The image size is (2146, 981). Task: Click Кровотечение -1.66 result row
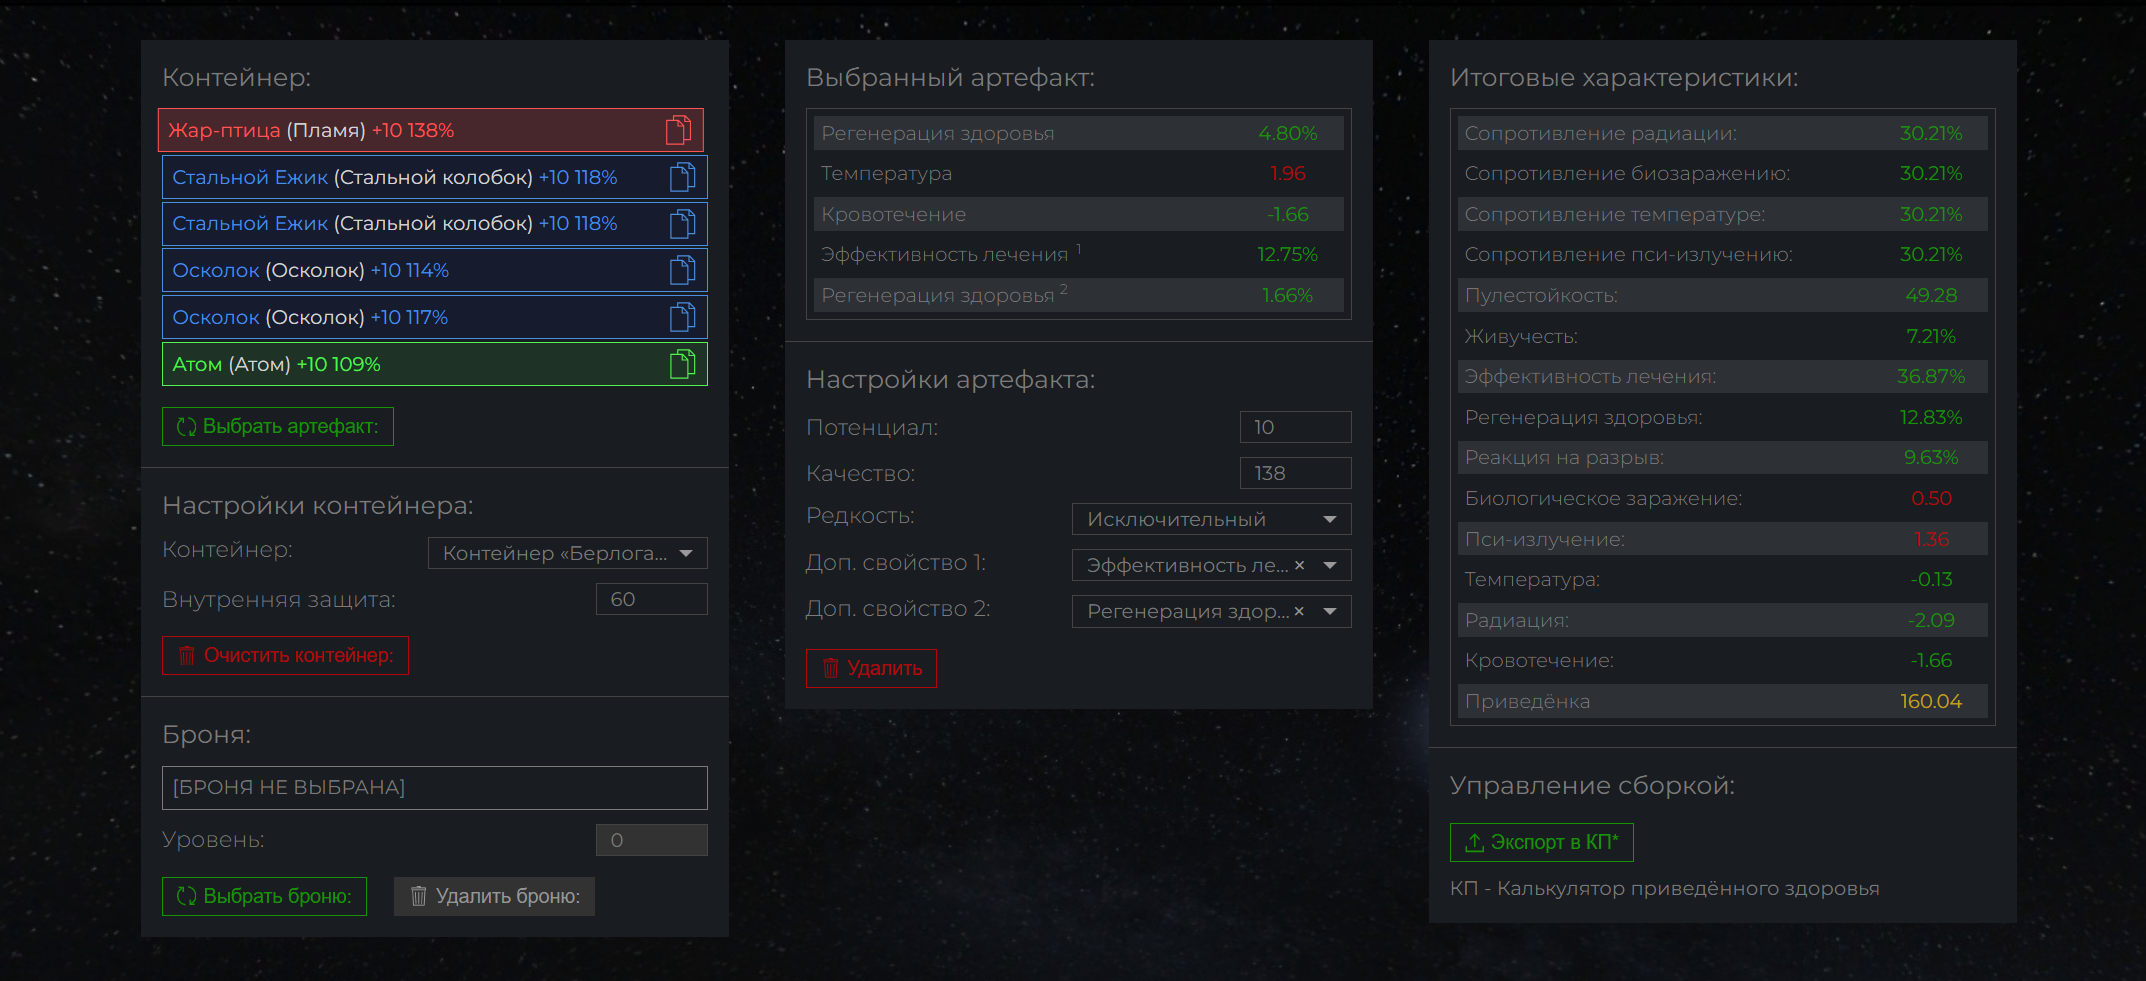click(1723, 660)
